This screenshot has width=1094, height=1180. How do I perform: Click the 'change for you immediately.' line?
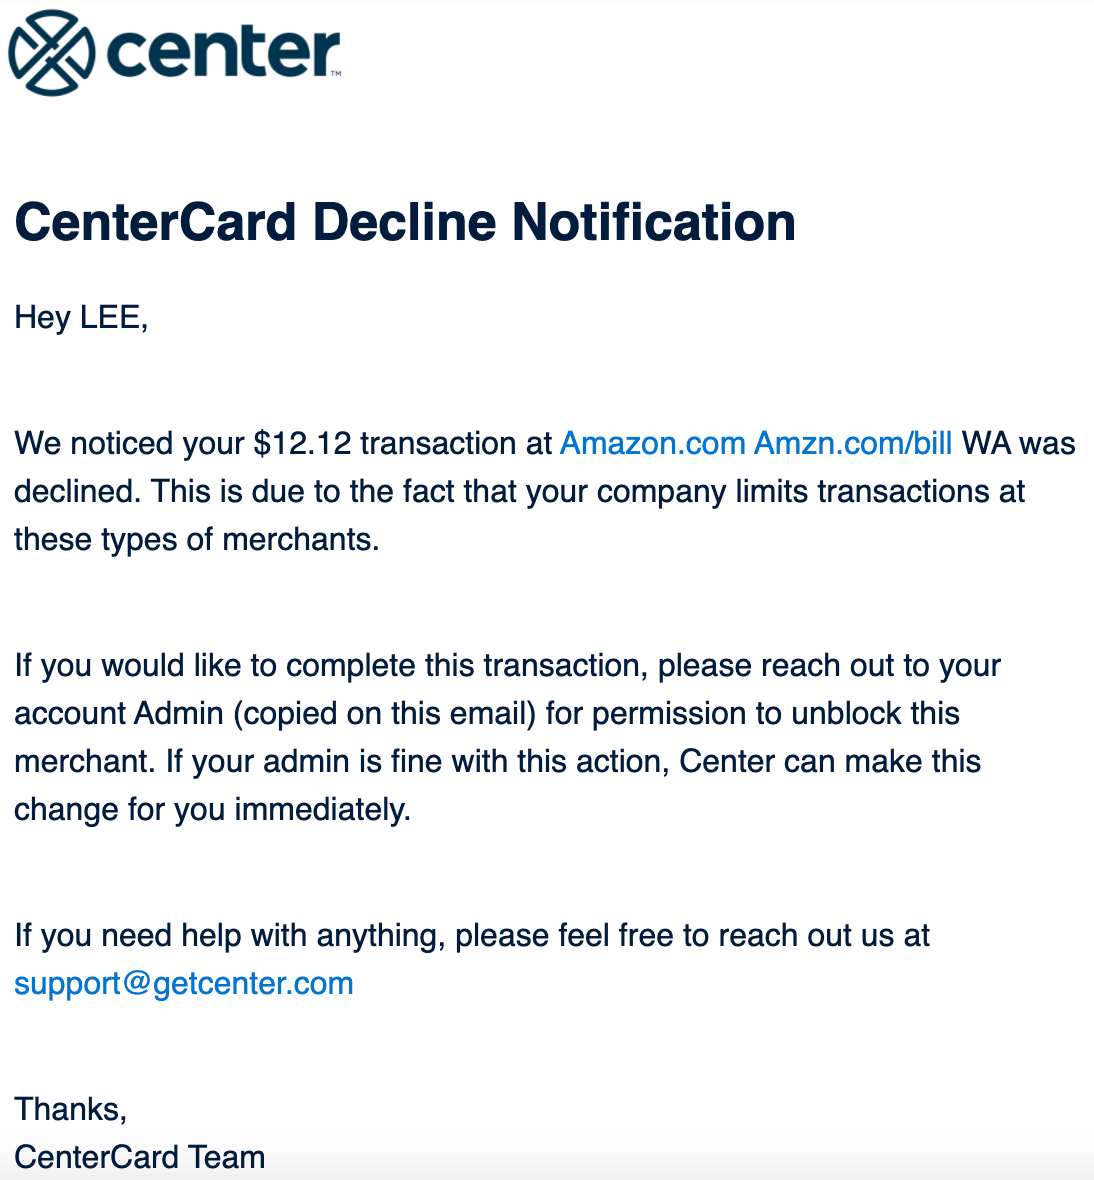pos(213,810)
